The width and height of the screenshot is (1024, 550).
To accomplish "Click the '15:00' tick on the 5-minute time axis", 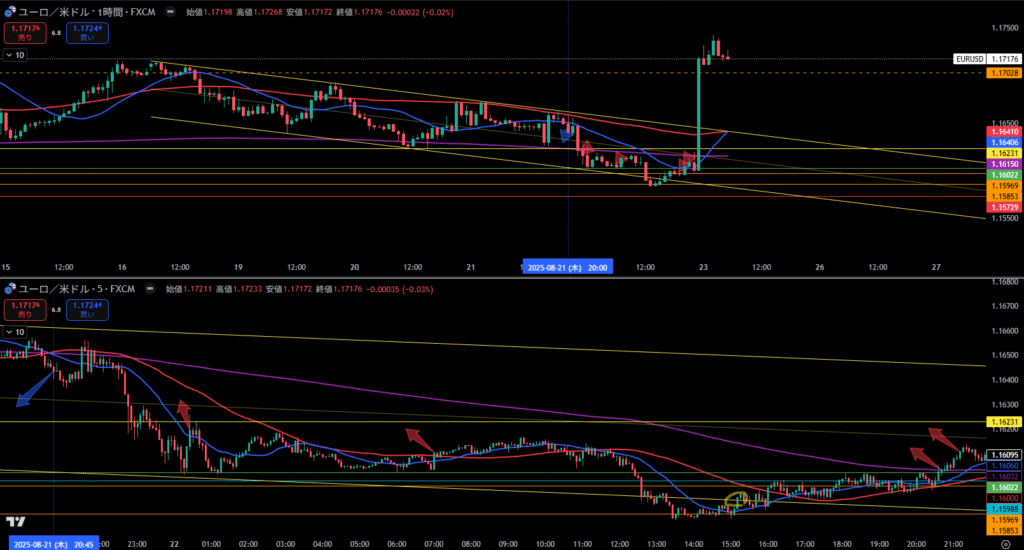I will pos(731,544).
